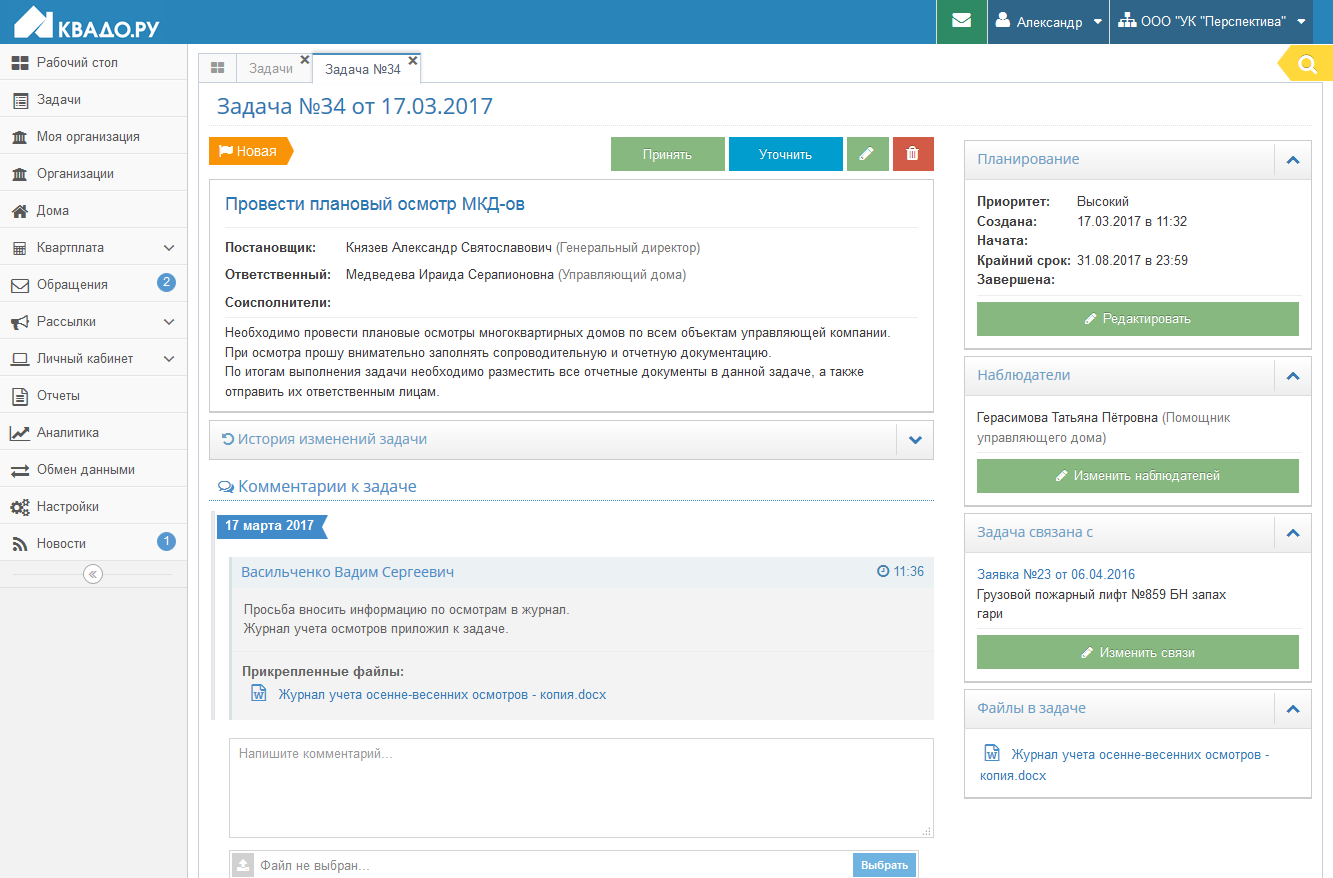Click Выбрать file chooser button
This screenshot has height=878, width=1333.
[885, 865]
